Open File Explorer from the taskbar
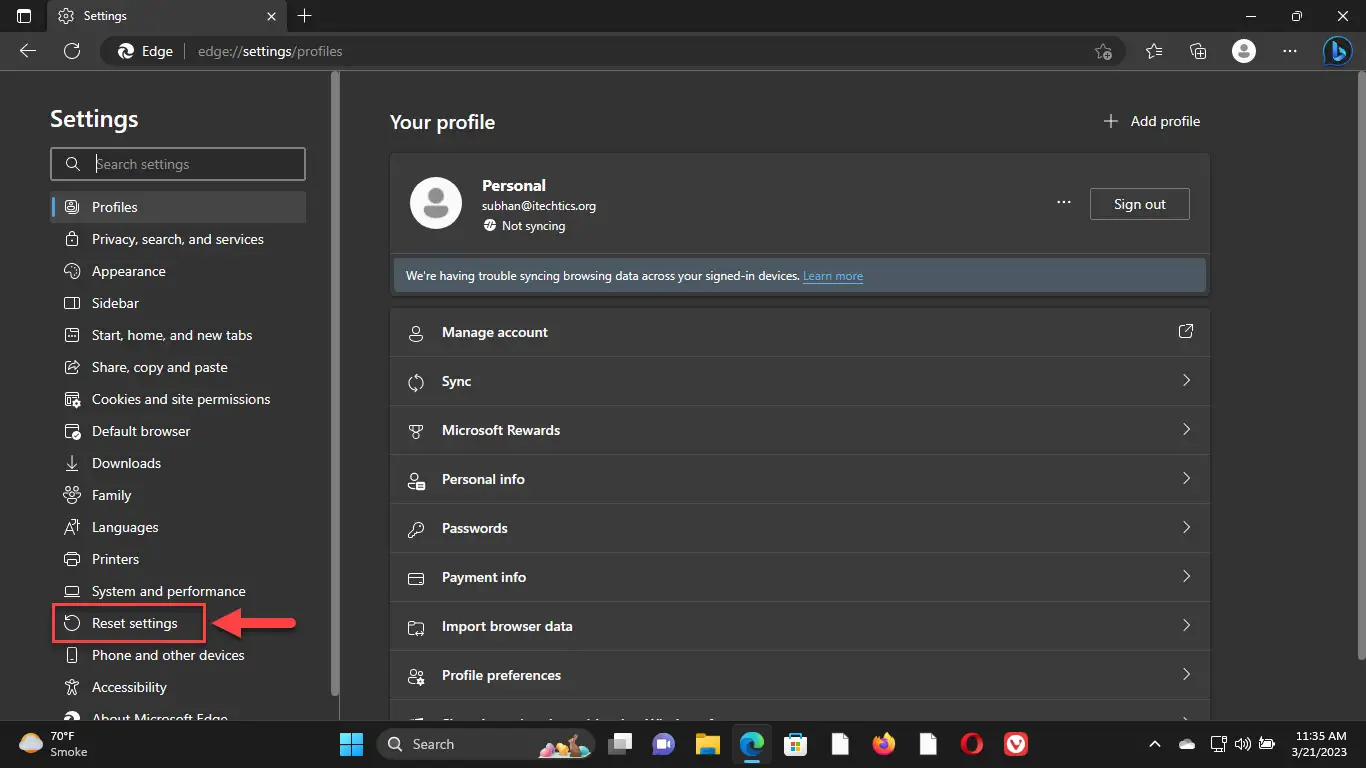This screenshot has width=1366, height=768. coord(708,744)
